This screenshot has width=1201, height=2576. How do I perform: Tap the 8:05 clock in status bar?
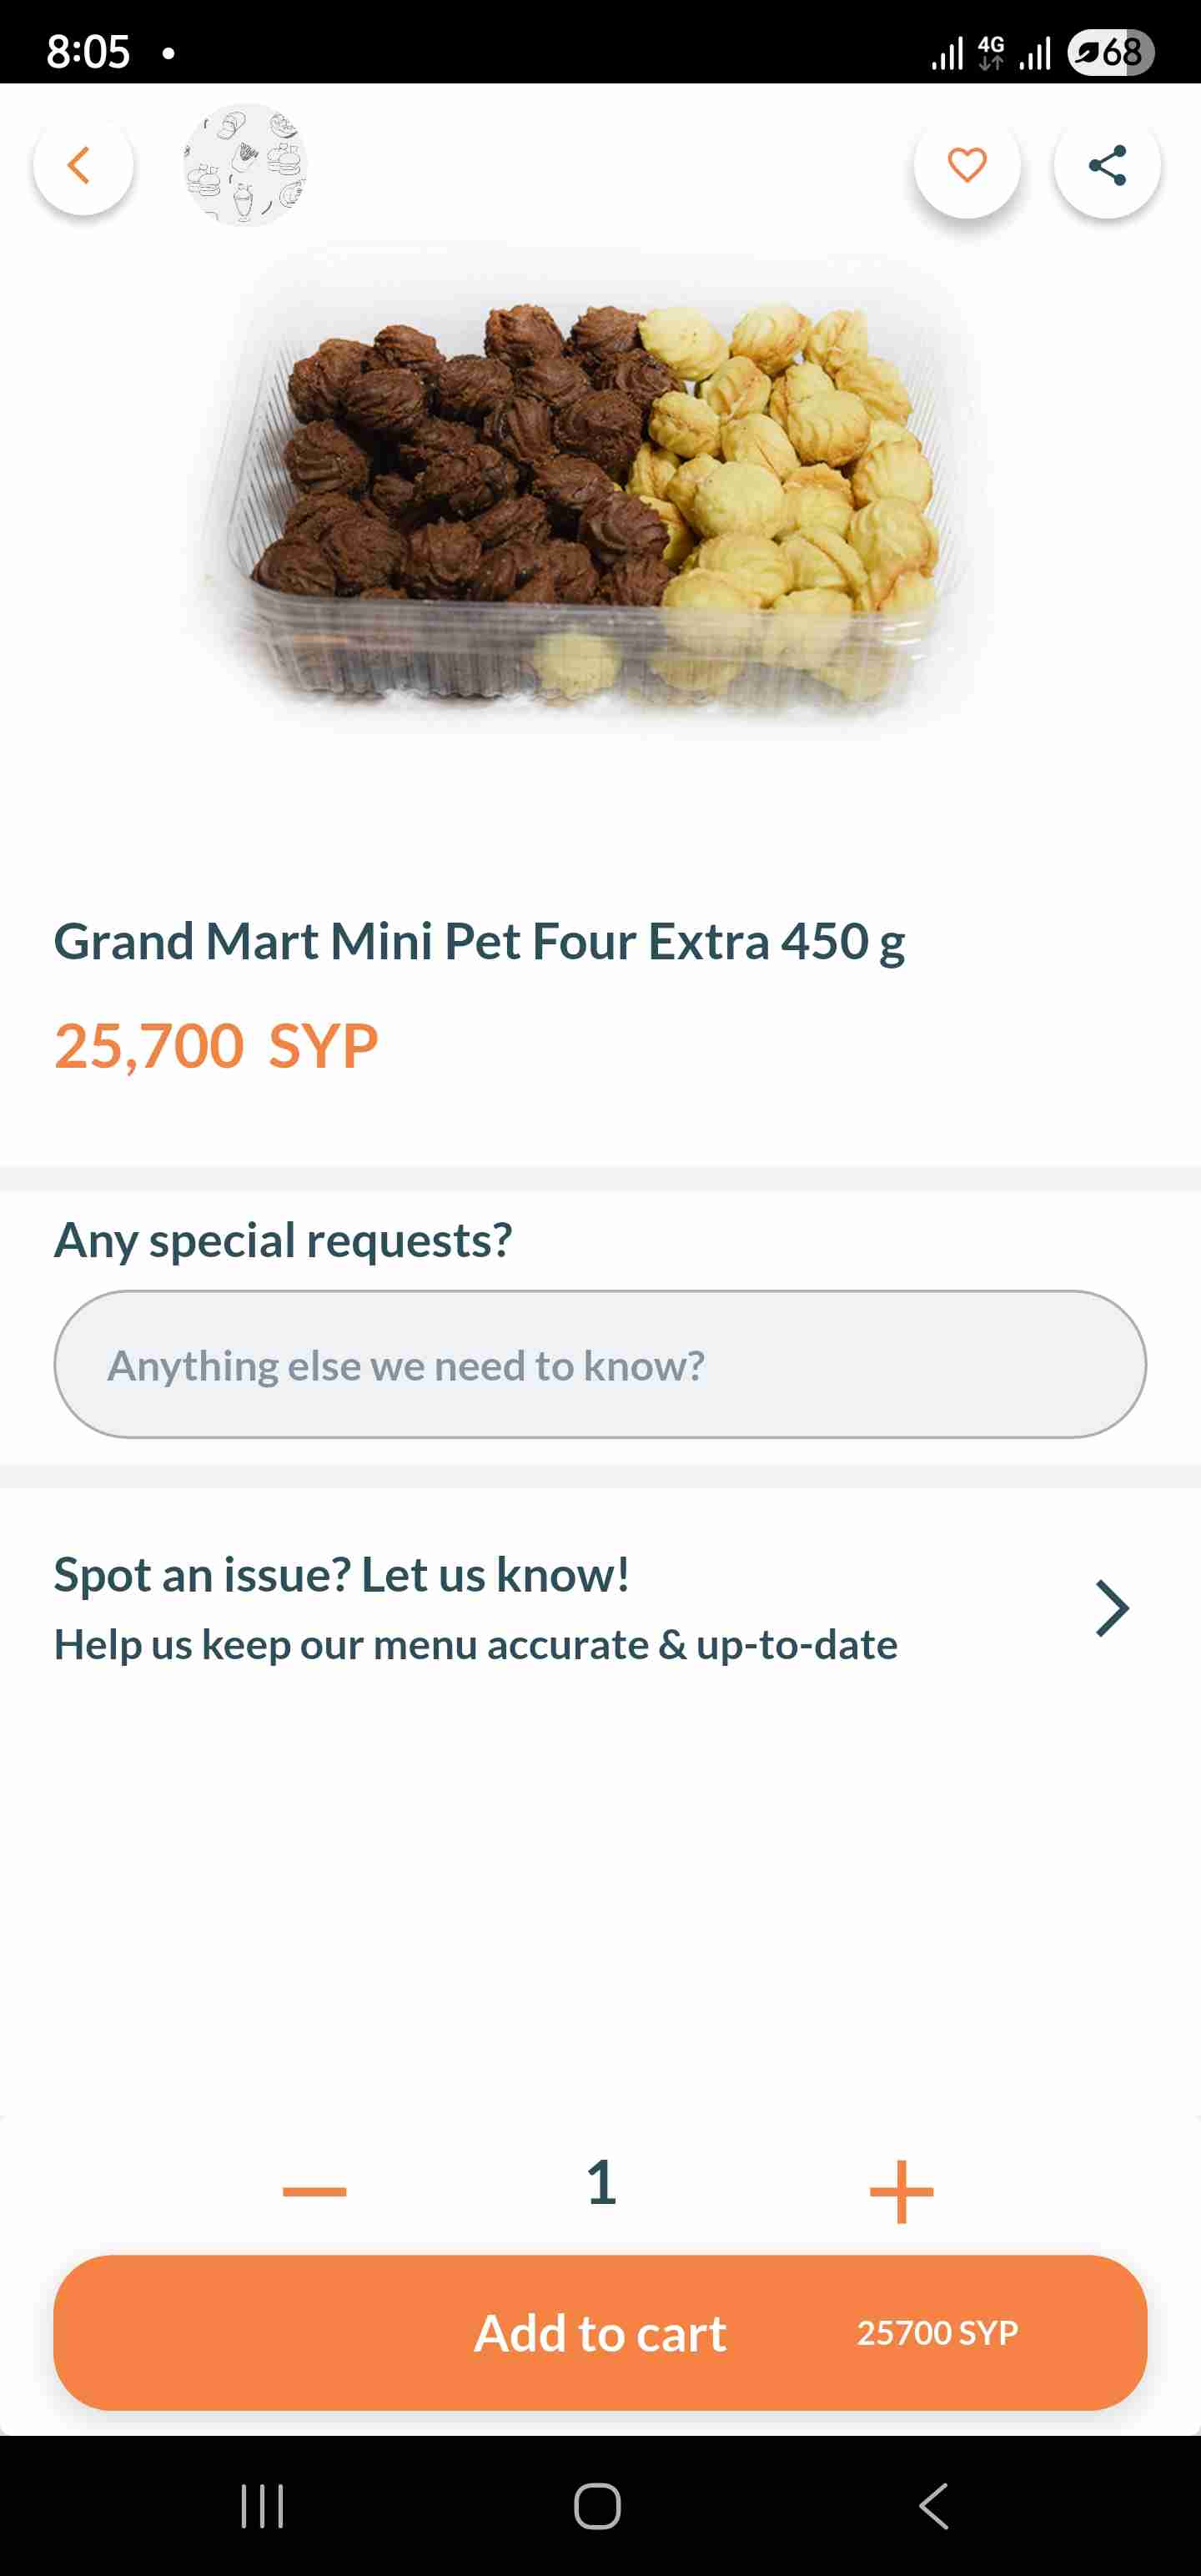coord(88,52)
